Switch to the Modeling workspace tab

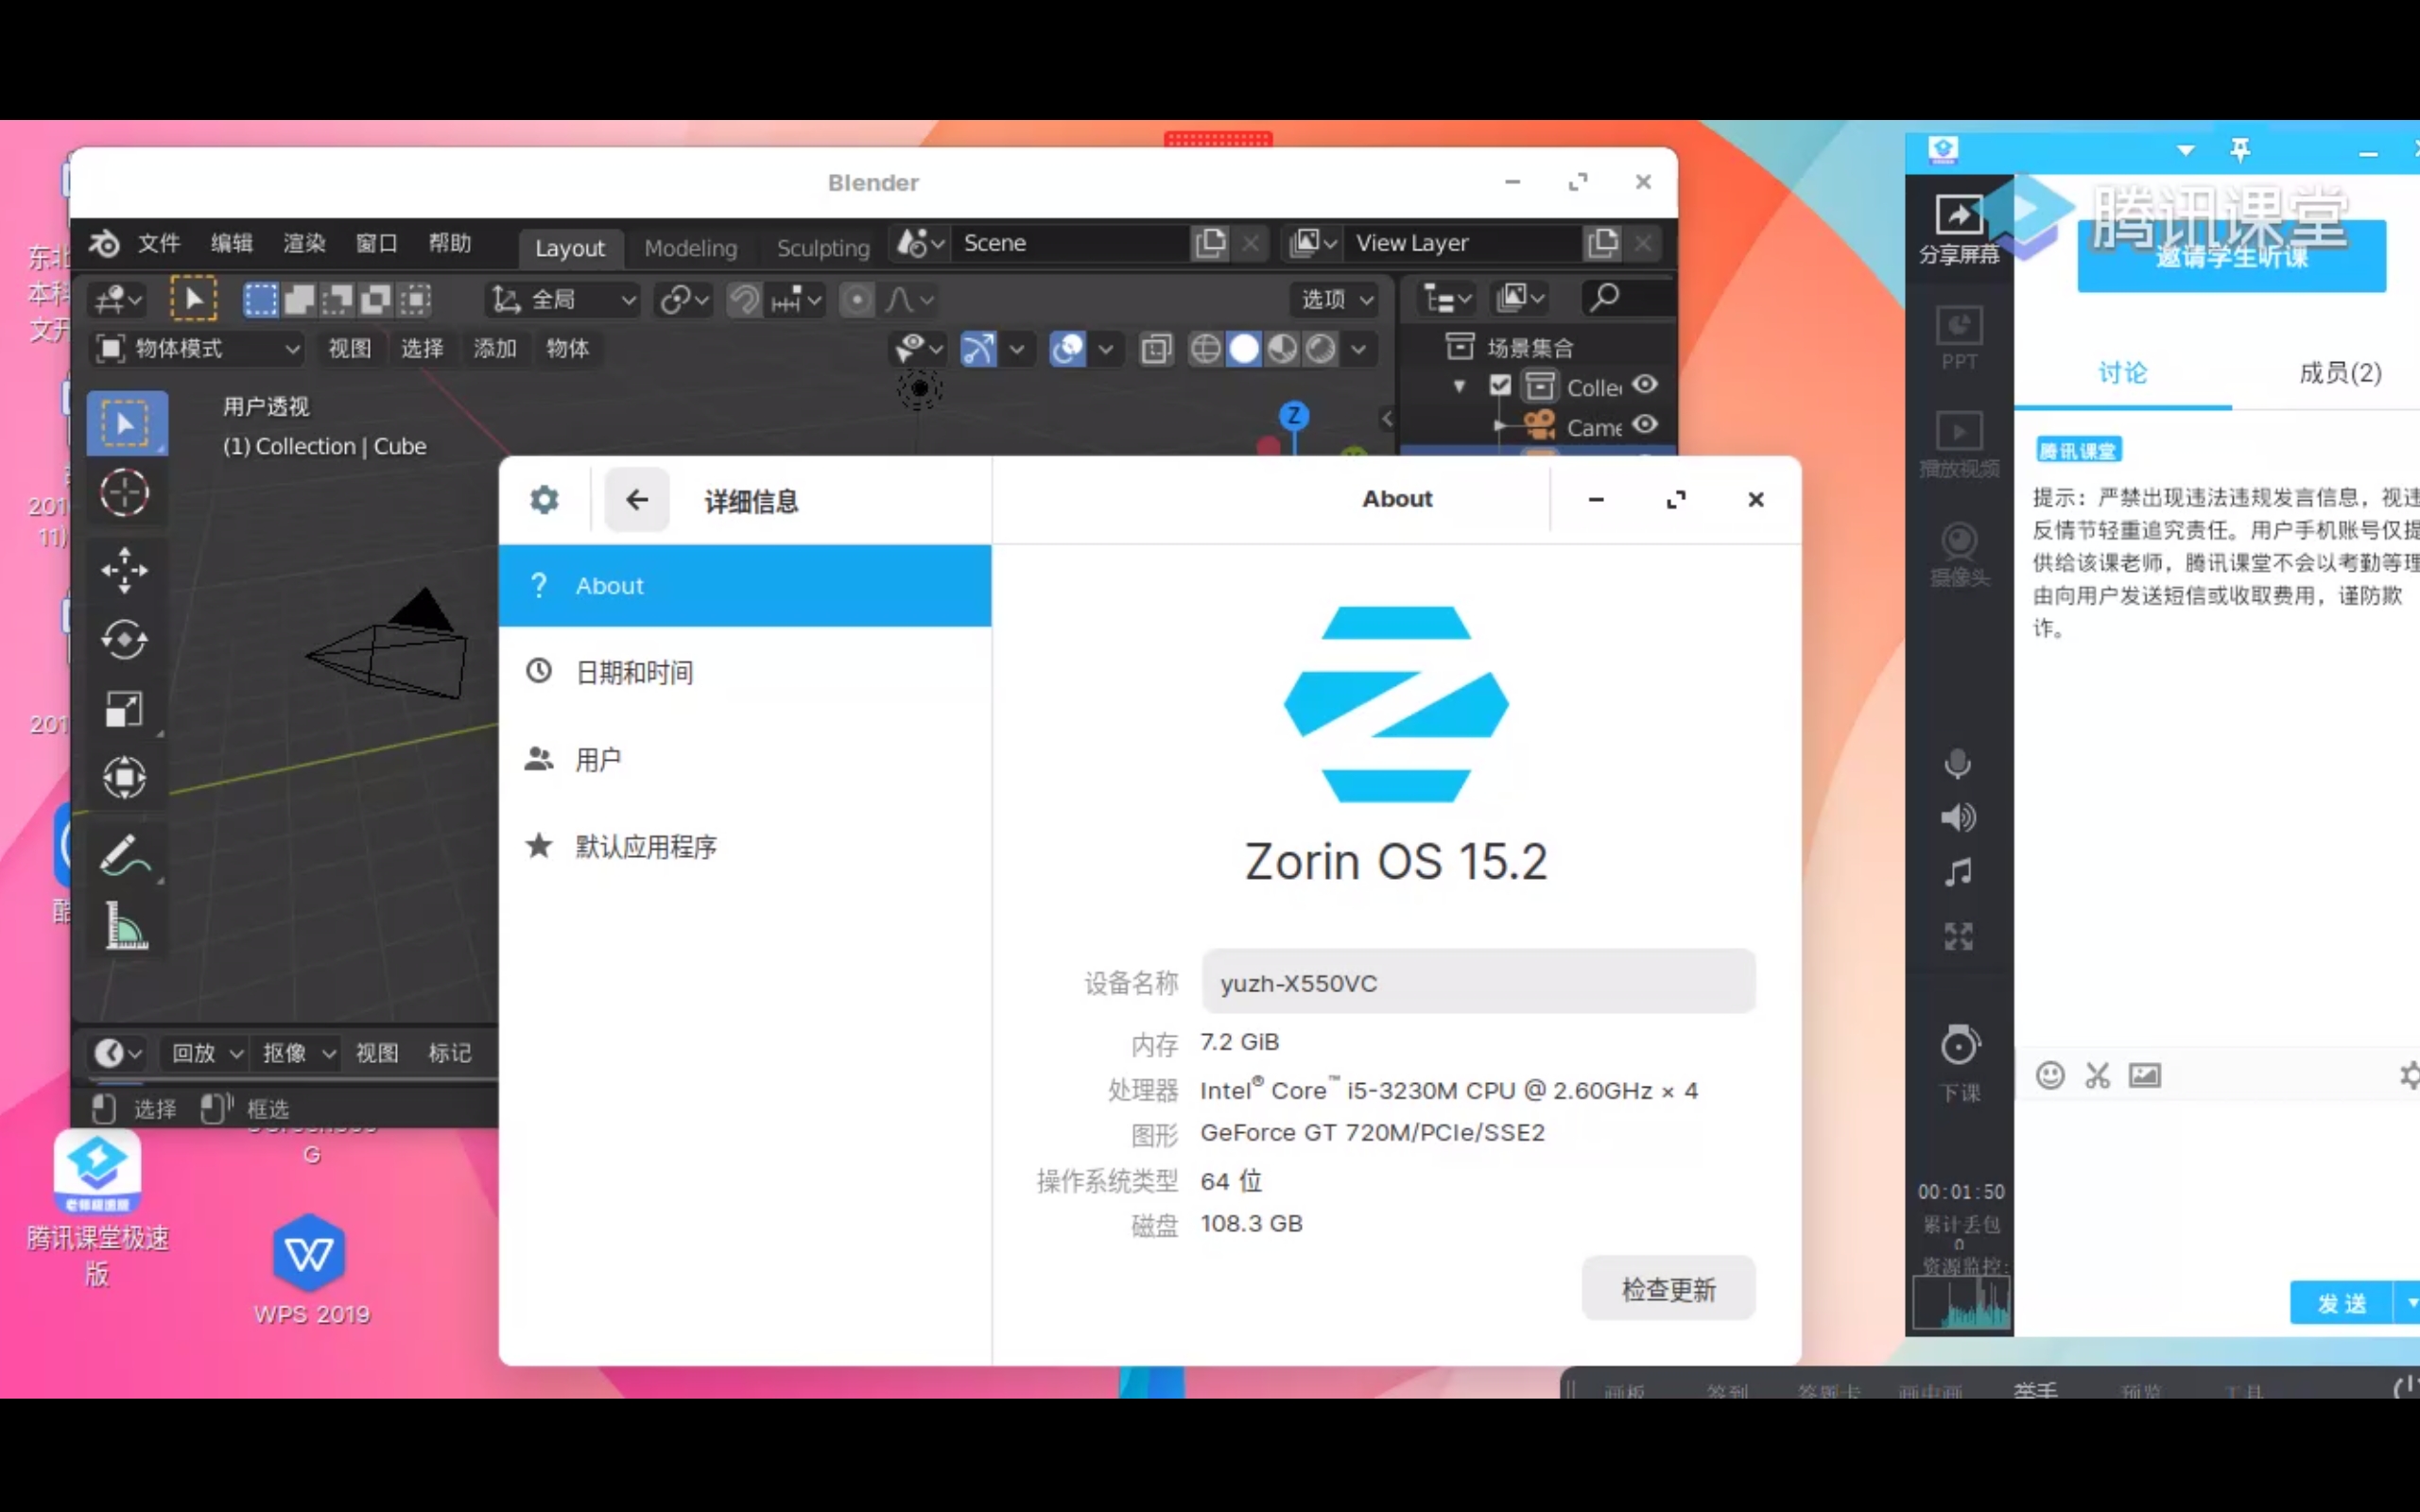coord(690,248)
